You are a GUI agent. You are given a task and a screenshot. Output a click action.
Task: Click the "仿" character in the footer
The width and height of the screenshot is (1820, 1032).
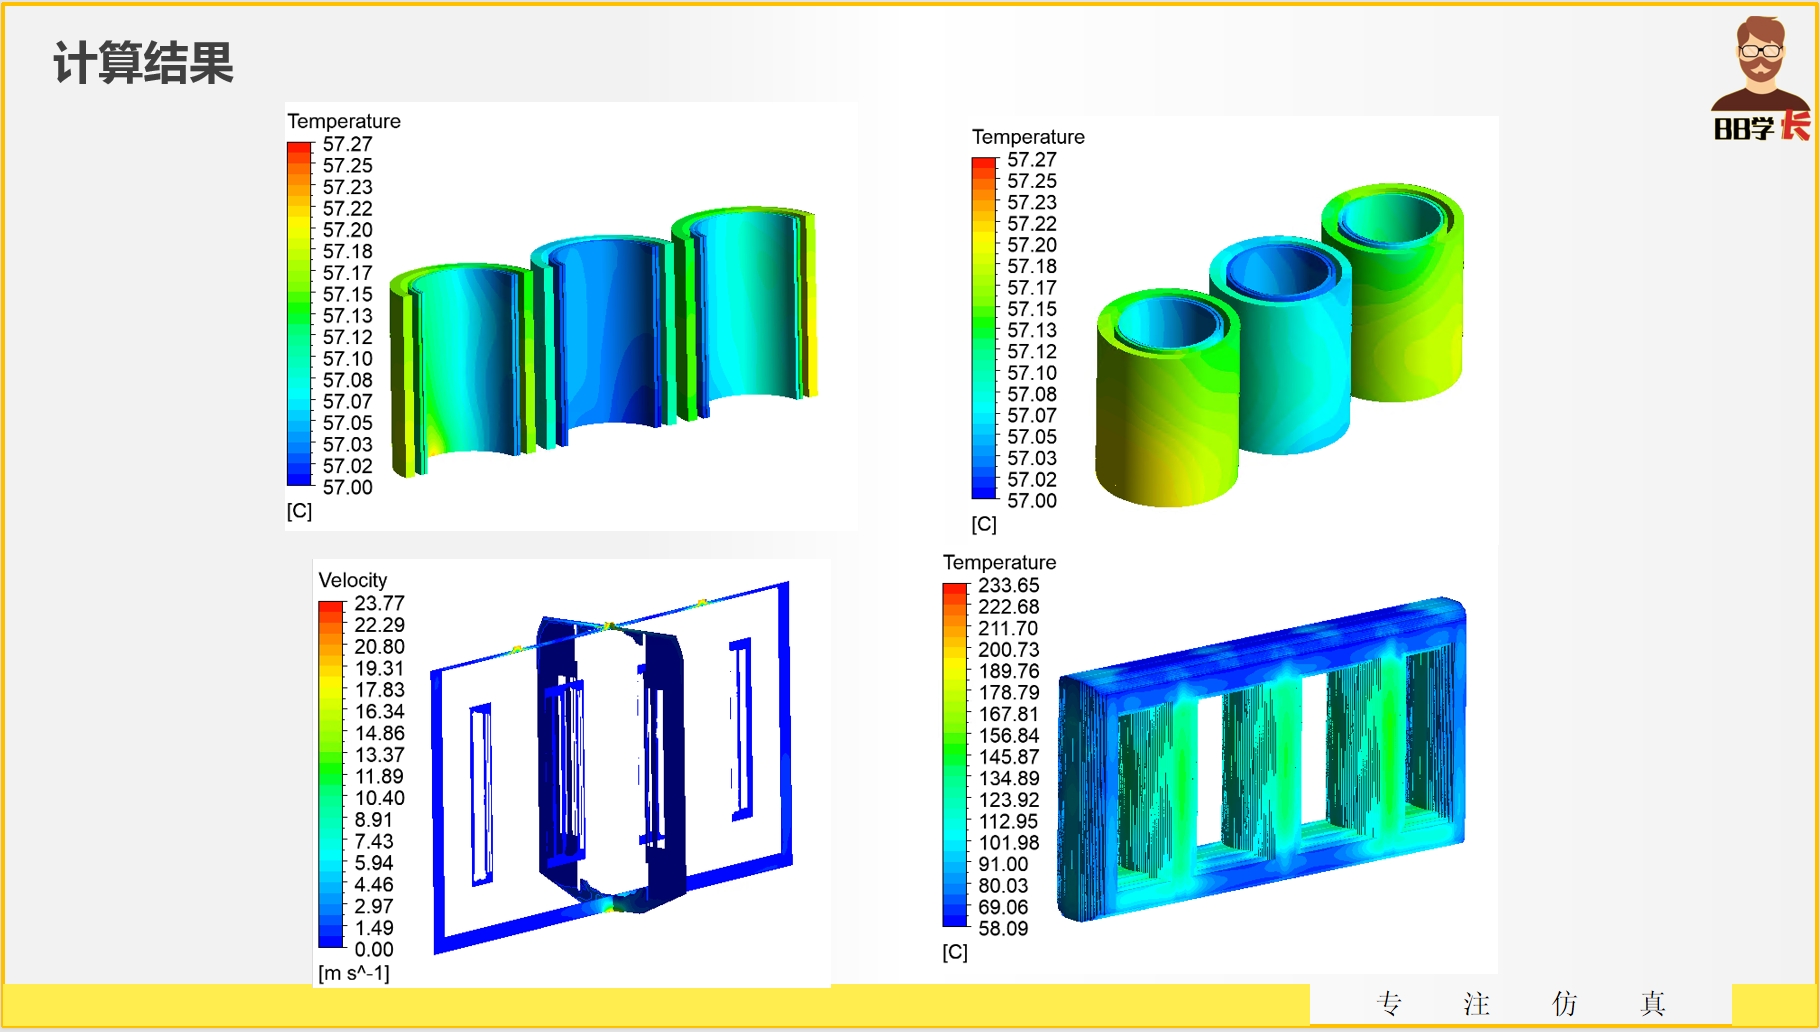click(1564, 1003)
